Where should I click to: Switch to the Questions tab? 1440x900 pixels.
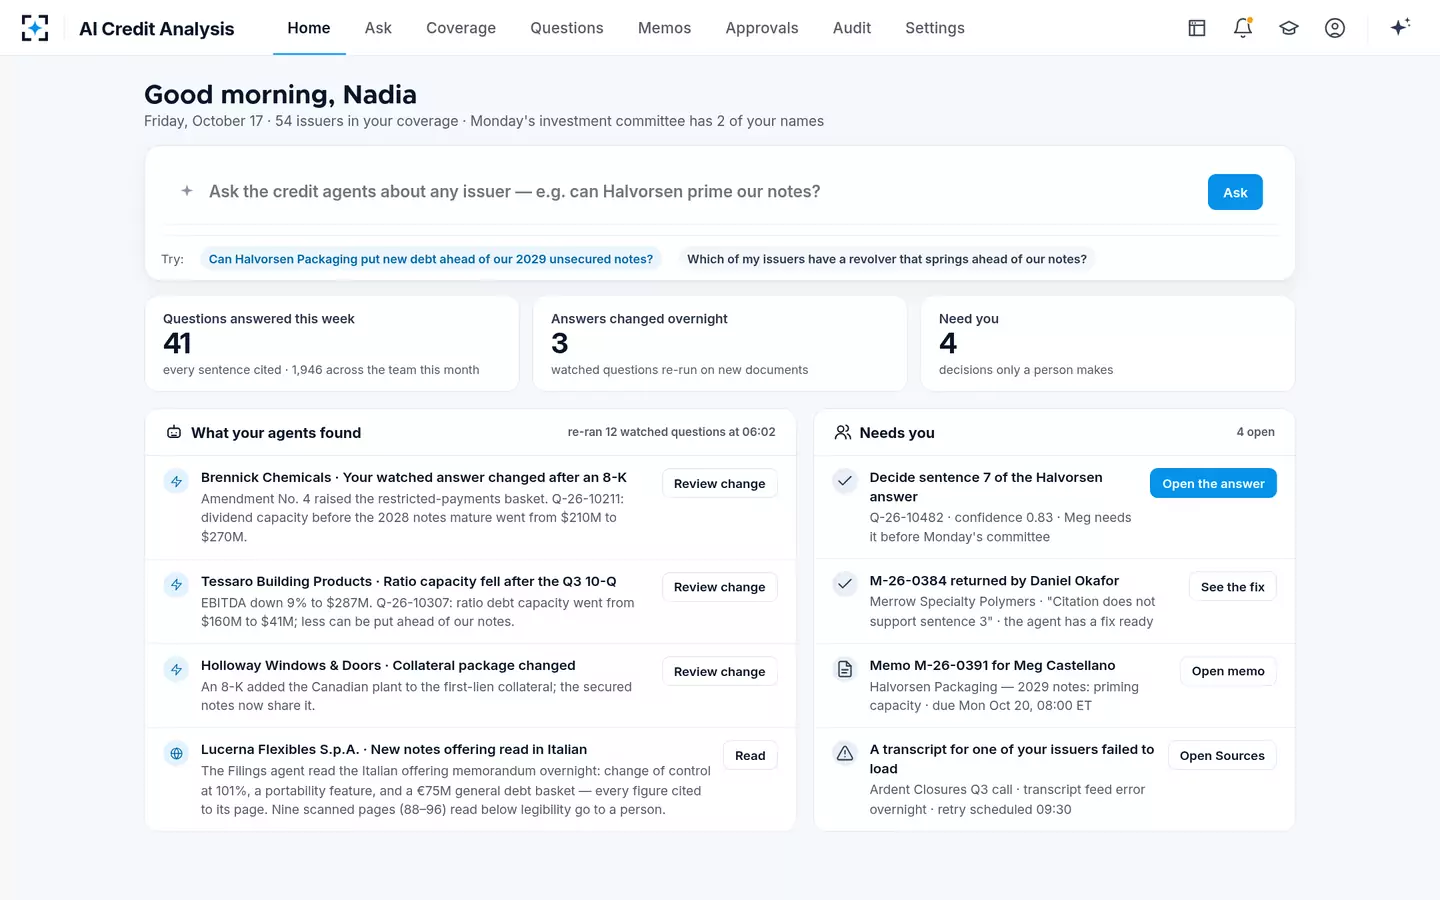(567, 28)
